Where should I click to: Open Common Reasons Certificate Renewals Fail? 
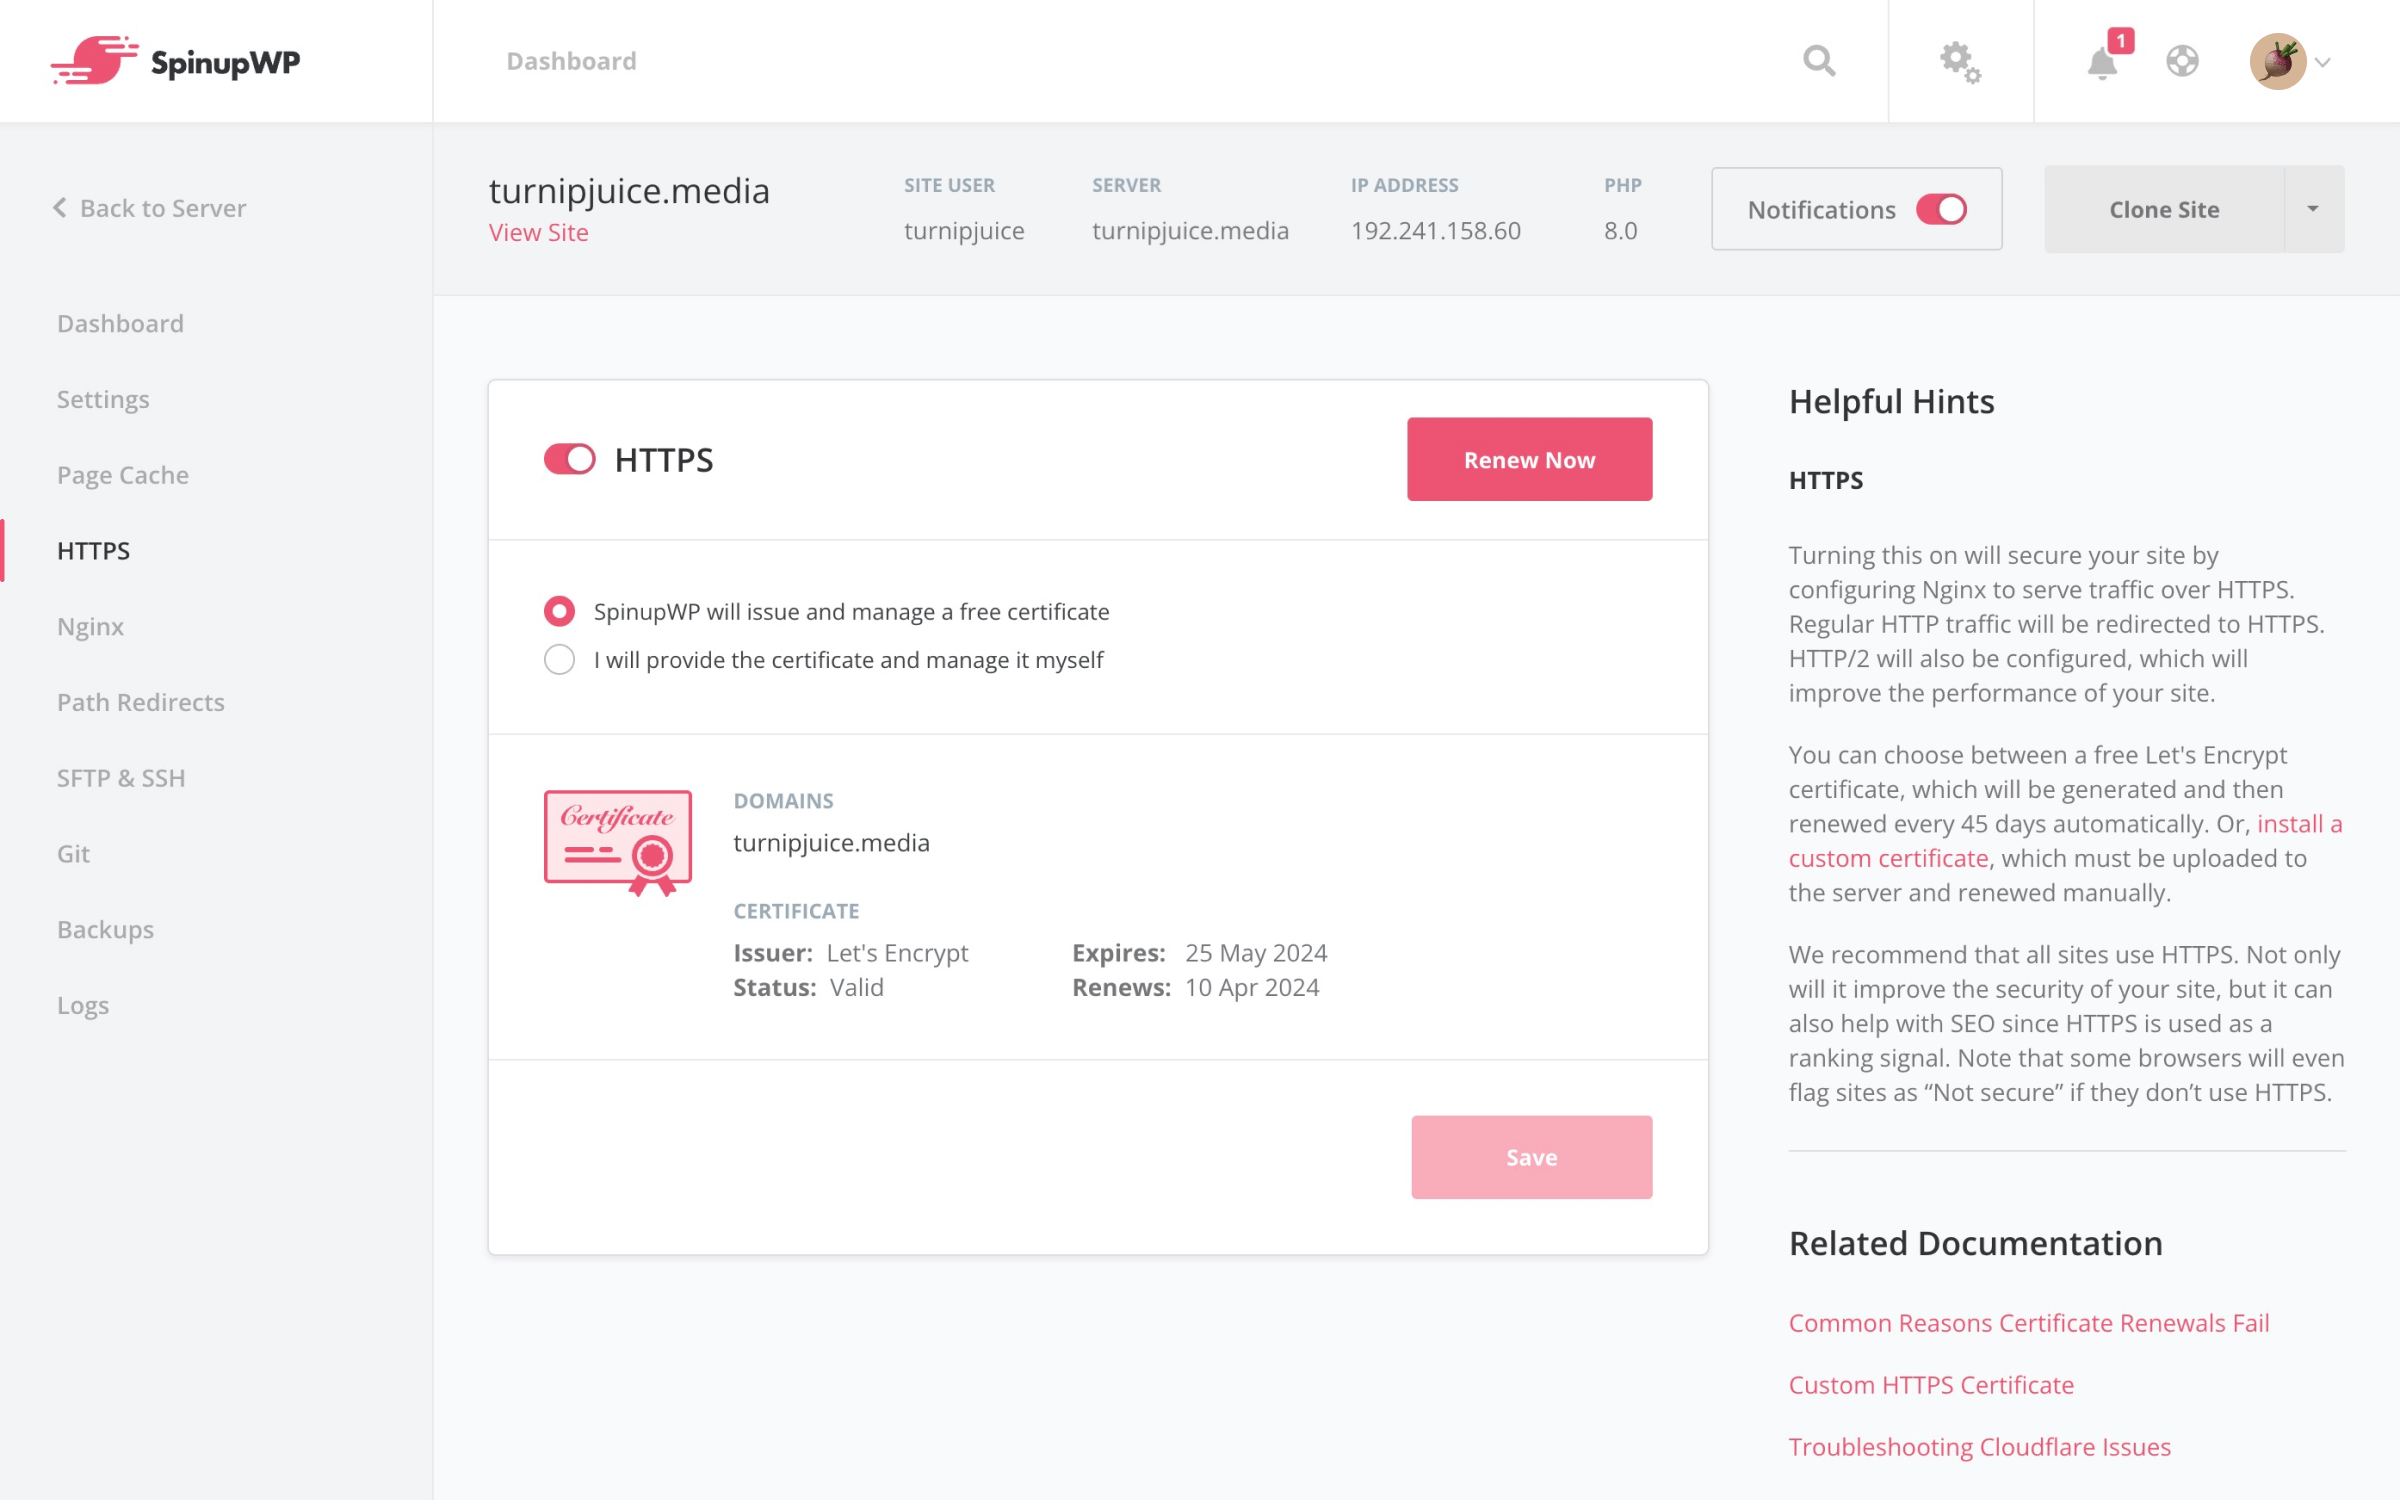[2028, 1323]
